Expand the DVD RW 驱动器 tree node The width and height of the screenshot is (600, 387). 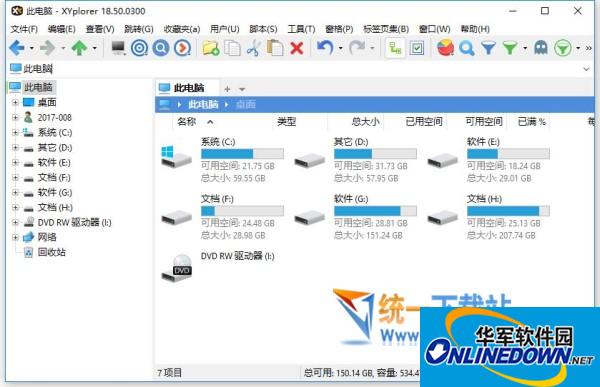pos(15,222)
